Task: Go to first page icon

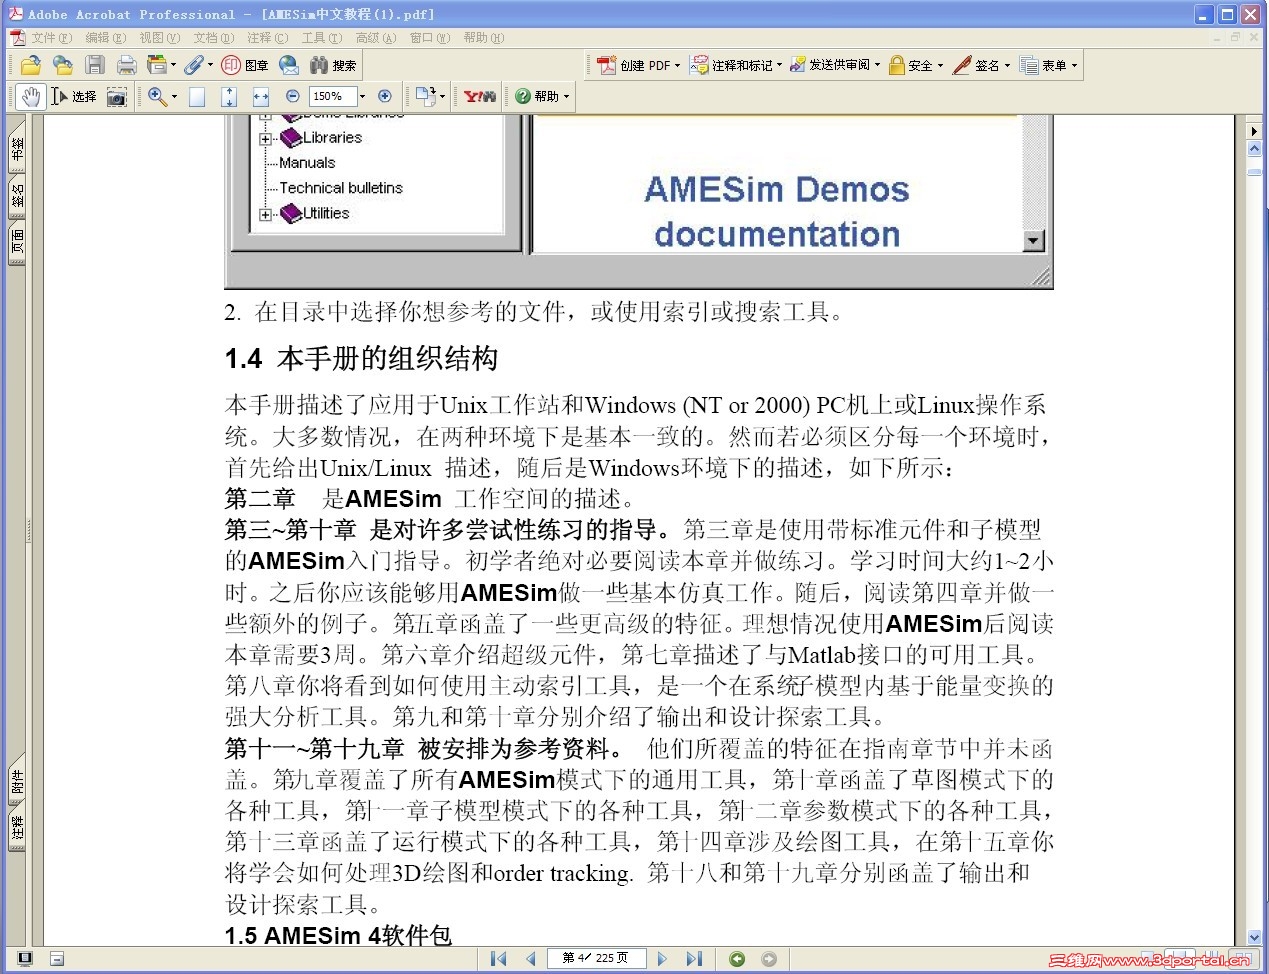Action: [x=498, y=958]
